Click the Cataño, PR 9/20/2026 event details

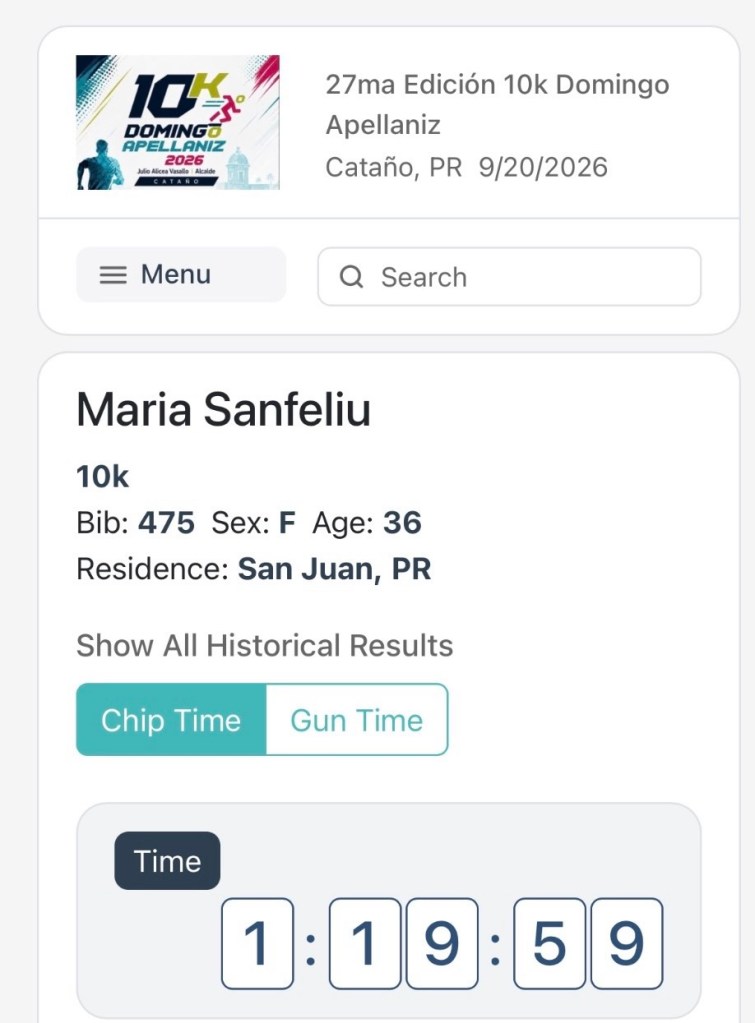[x=467, y=167]
